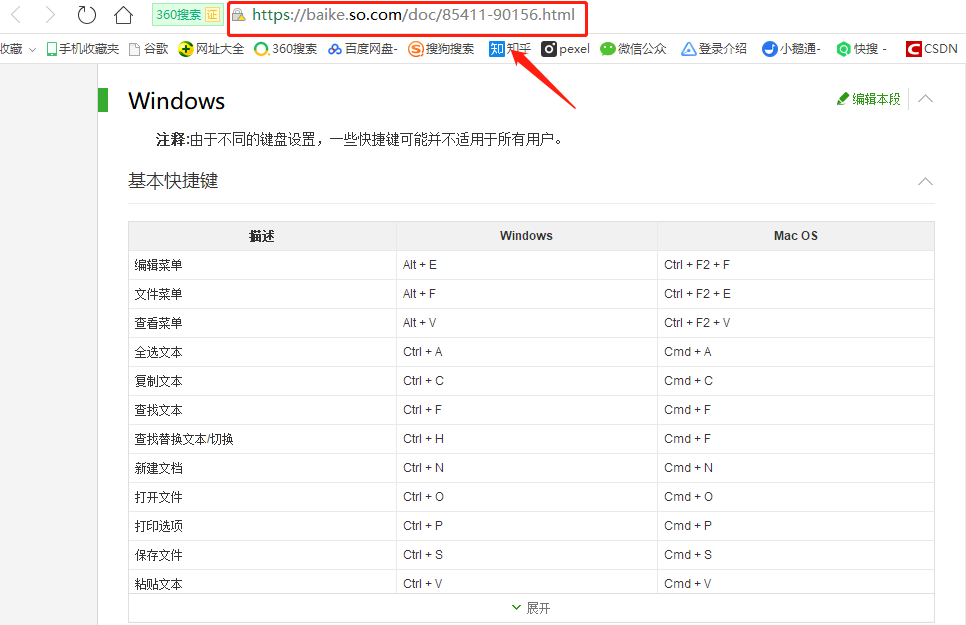
Task: Click the 查找文本 row label
Action: click(x=158, y=410)
